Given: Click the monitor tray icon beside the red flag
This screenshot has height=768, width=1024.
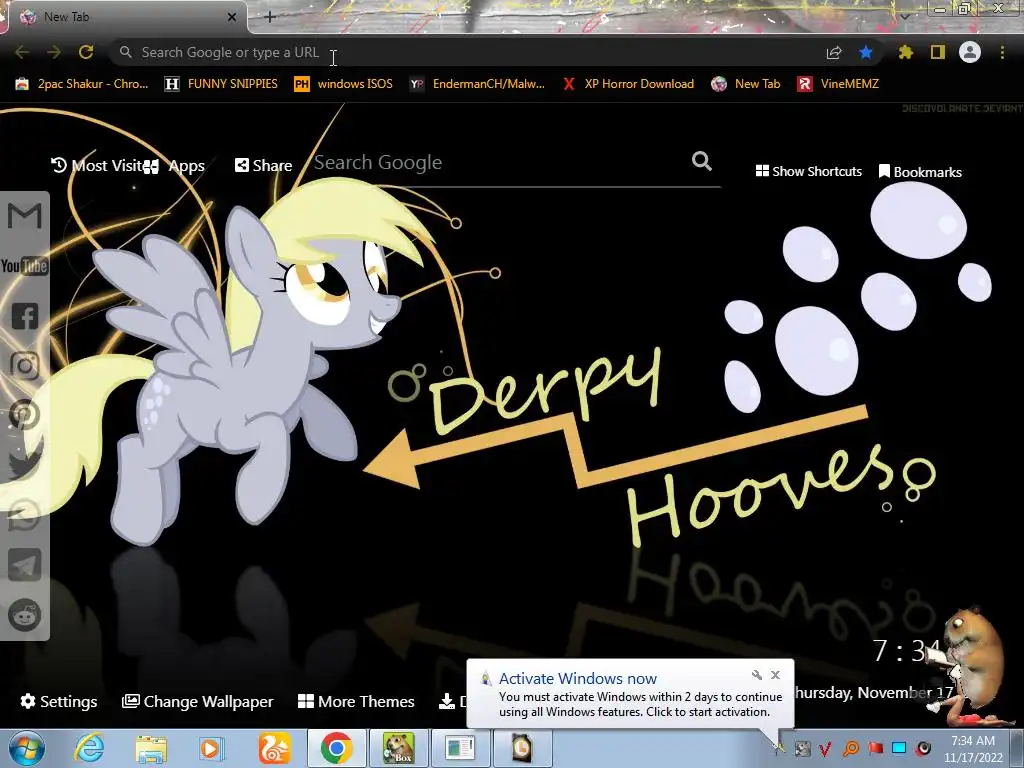Looking at the screenshot, I should (899, 748).
